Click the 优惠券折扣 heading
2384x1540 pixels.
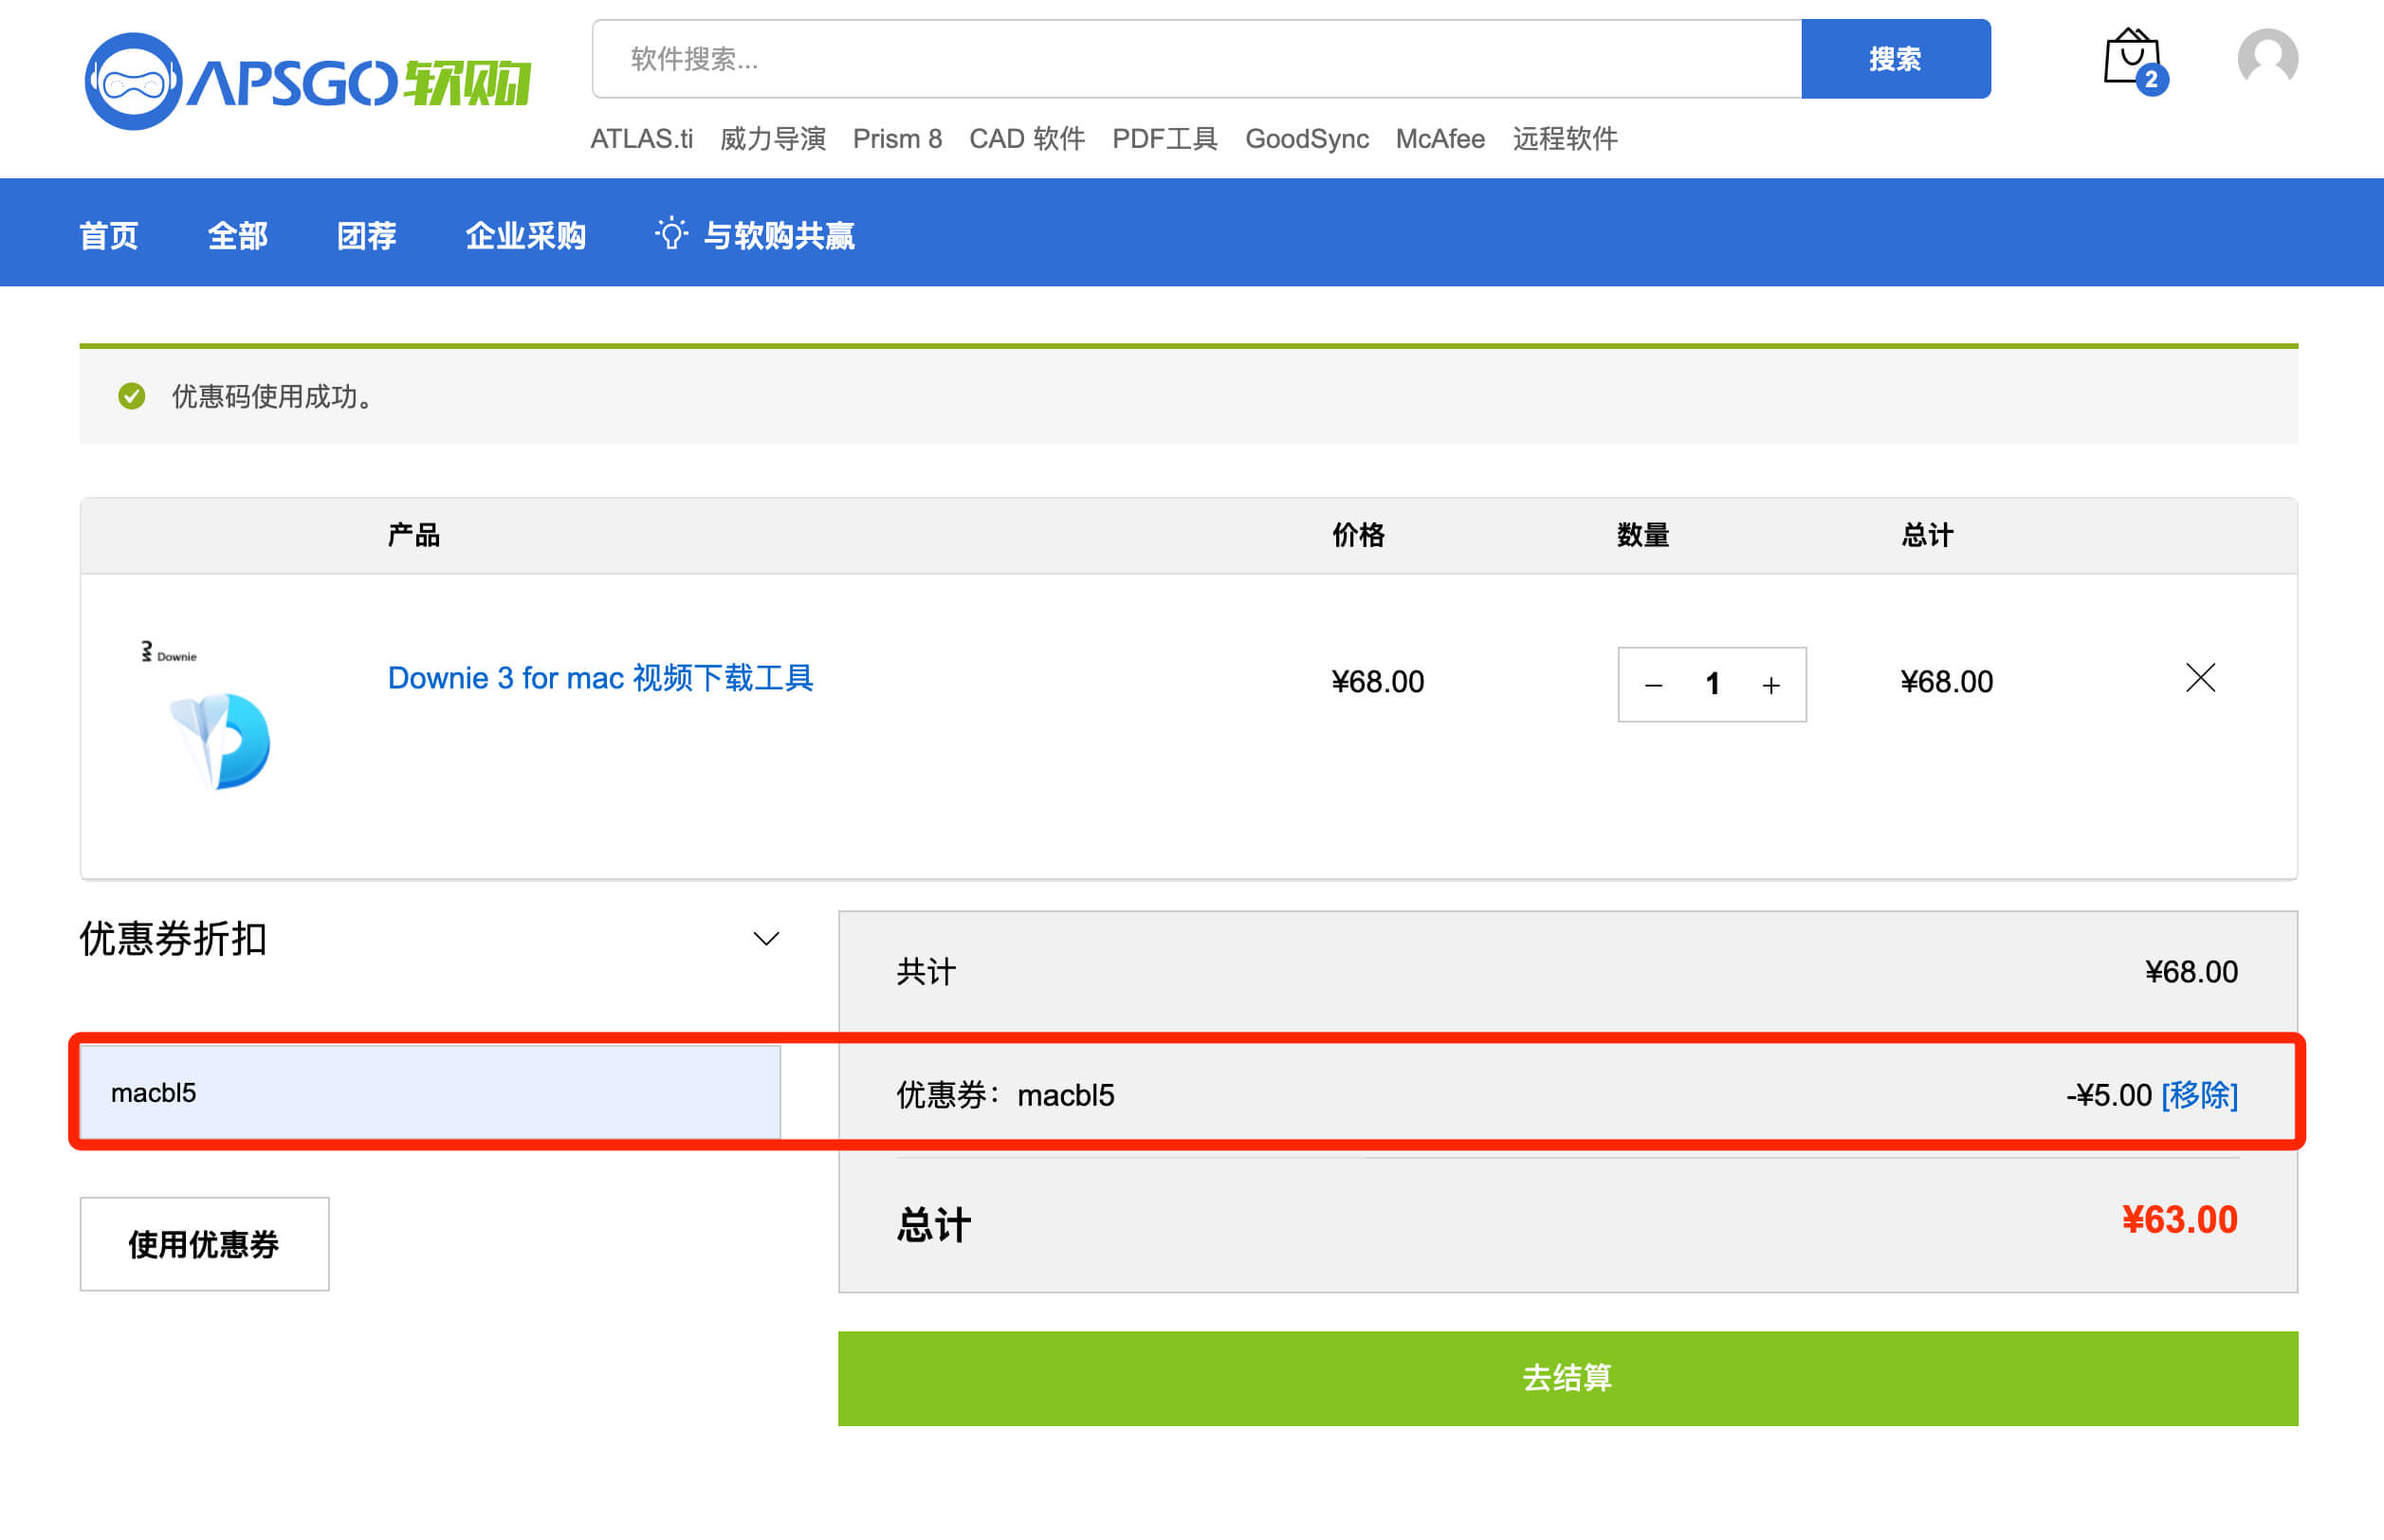coord(173,939)
